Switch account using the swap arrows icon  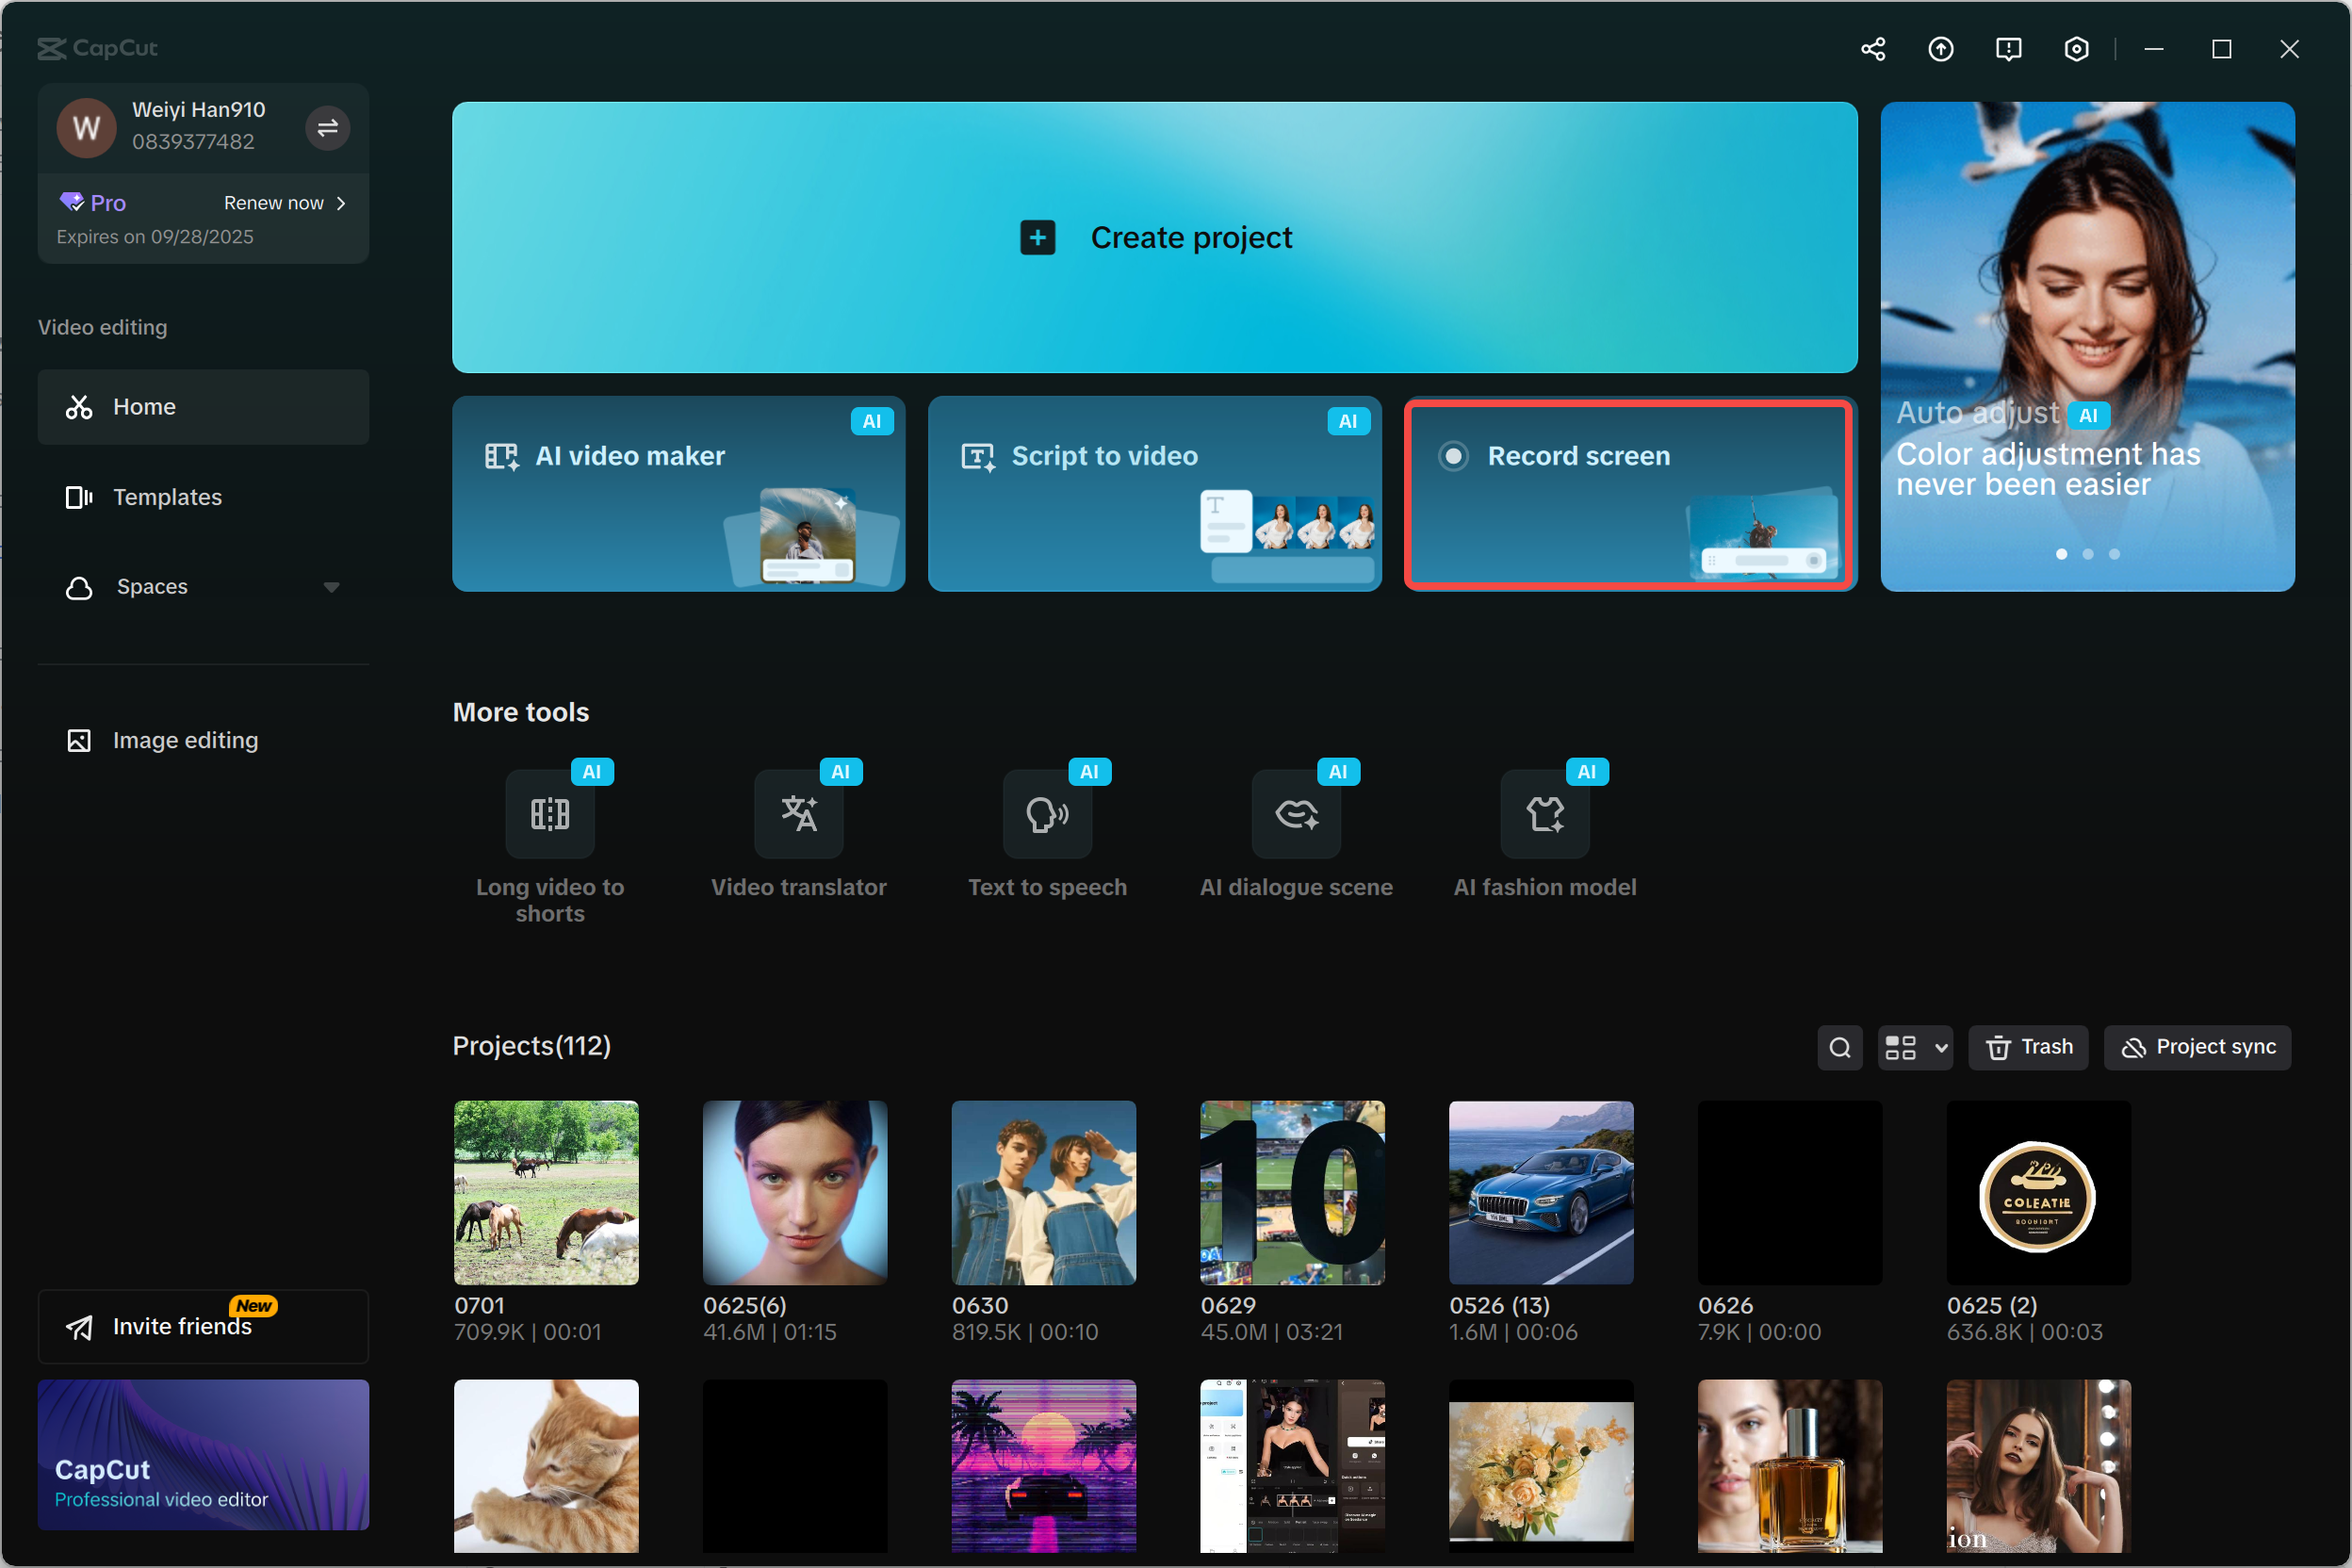point(327,127)
